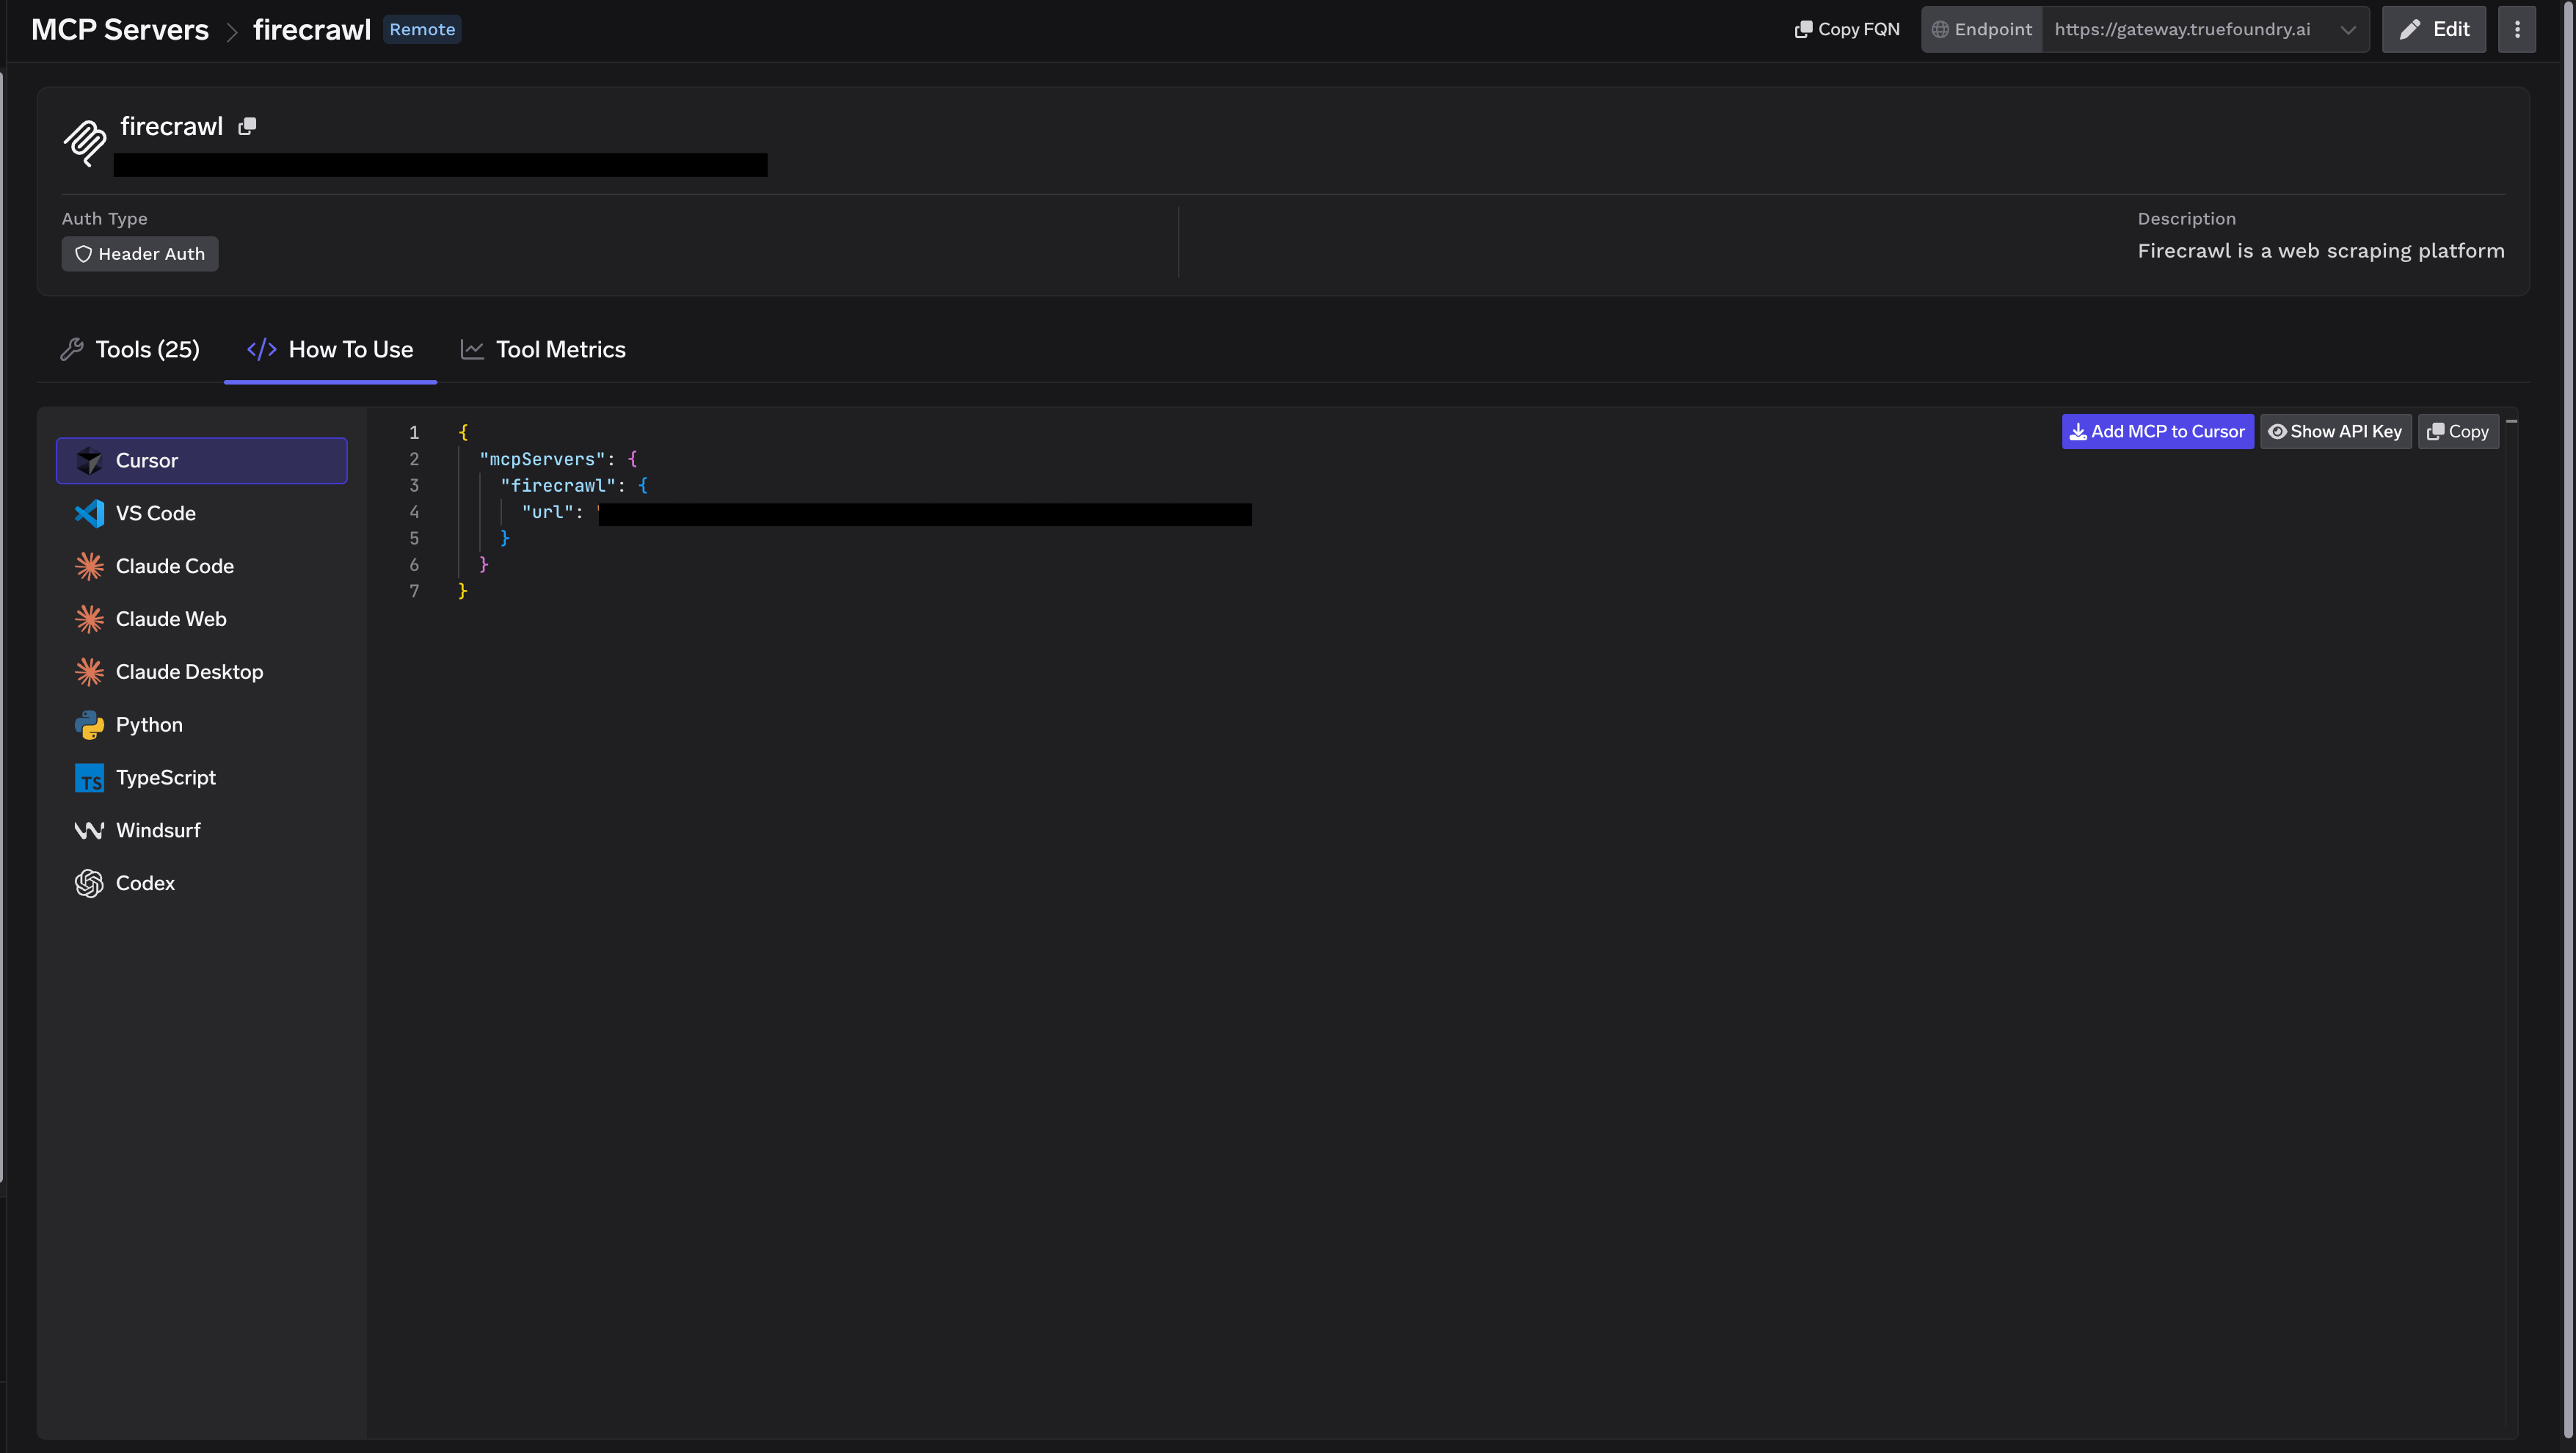Click the Python logo icon

(89, 725)
